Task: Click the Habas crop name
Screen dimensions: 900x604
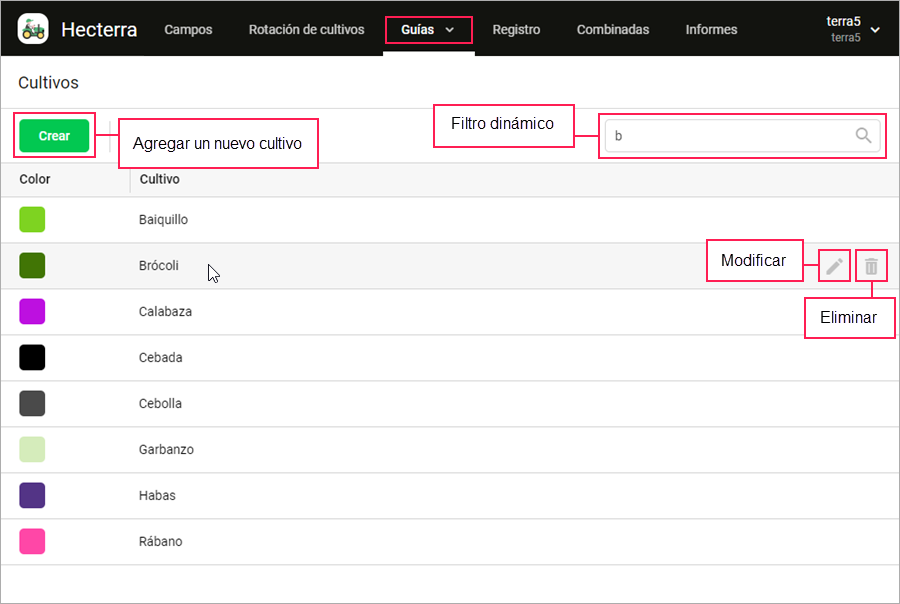Action: point(157,495)
